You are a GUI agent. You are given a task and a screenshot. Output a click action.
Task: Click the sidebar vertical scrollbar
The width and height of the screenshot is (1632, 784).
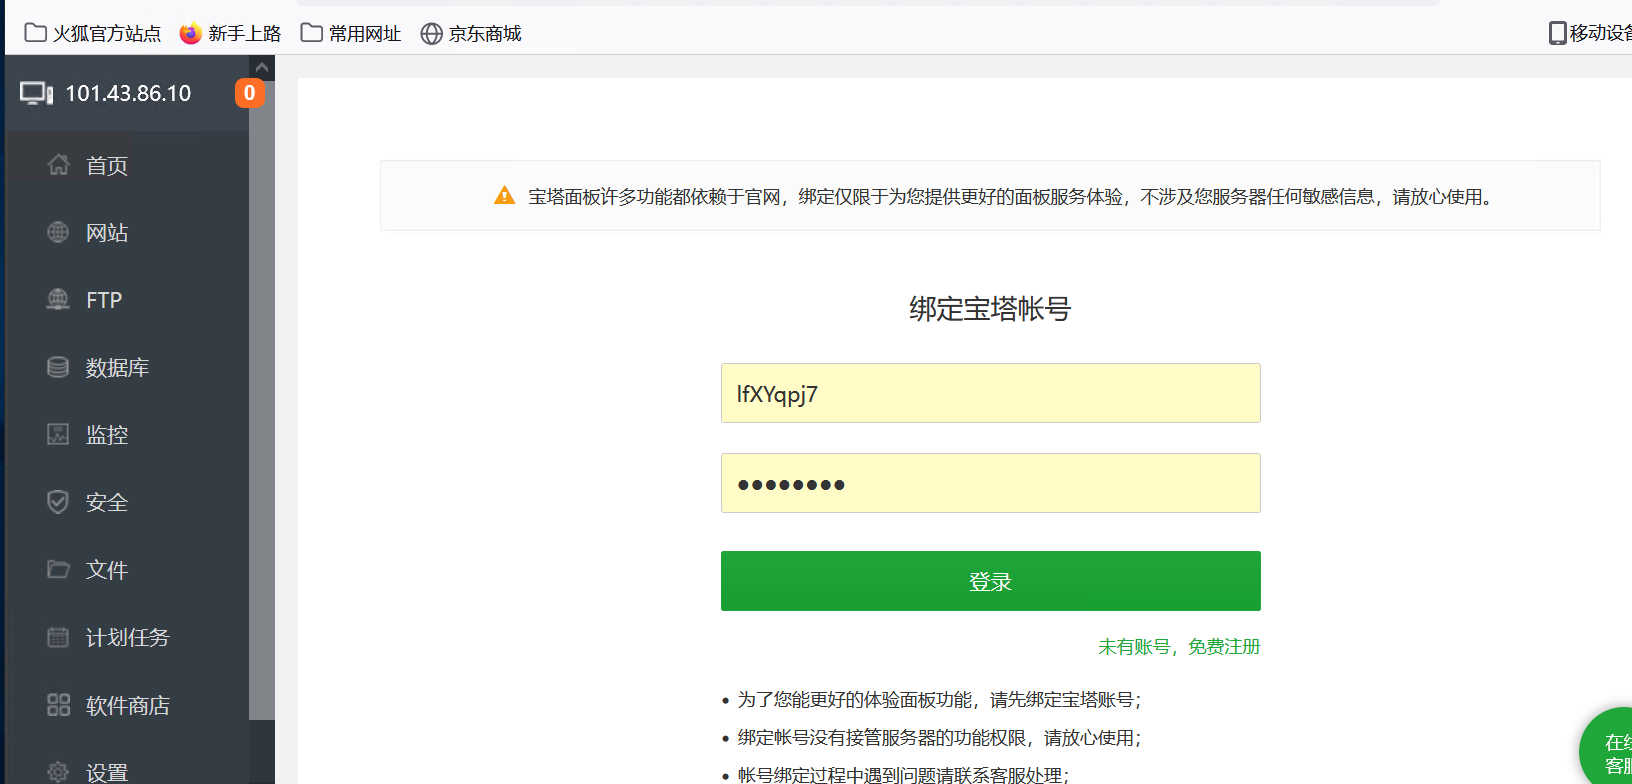pyautogui.click(x=262, y=400)
